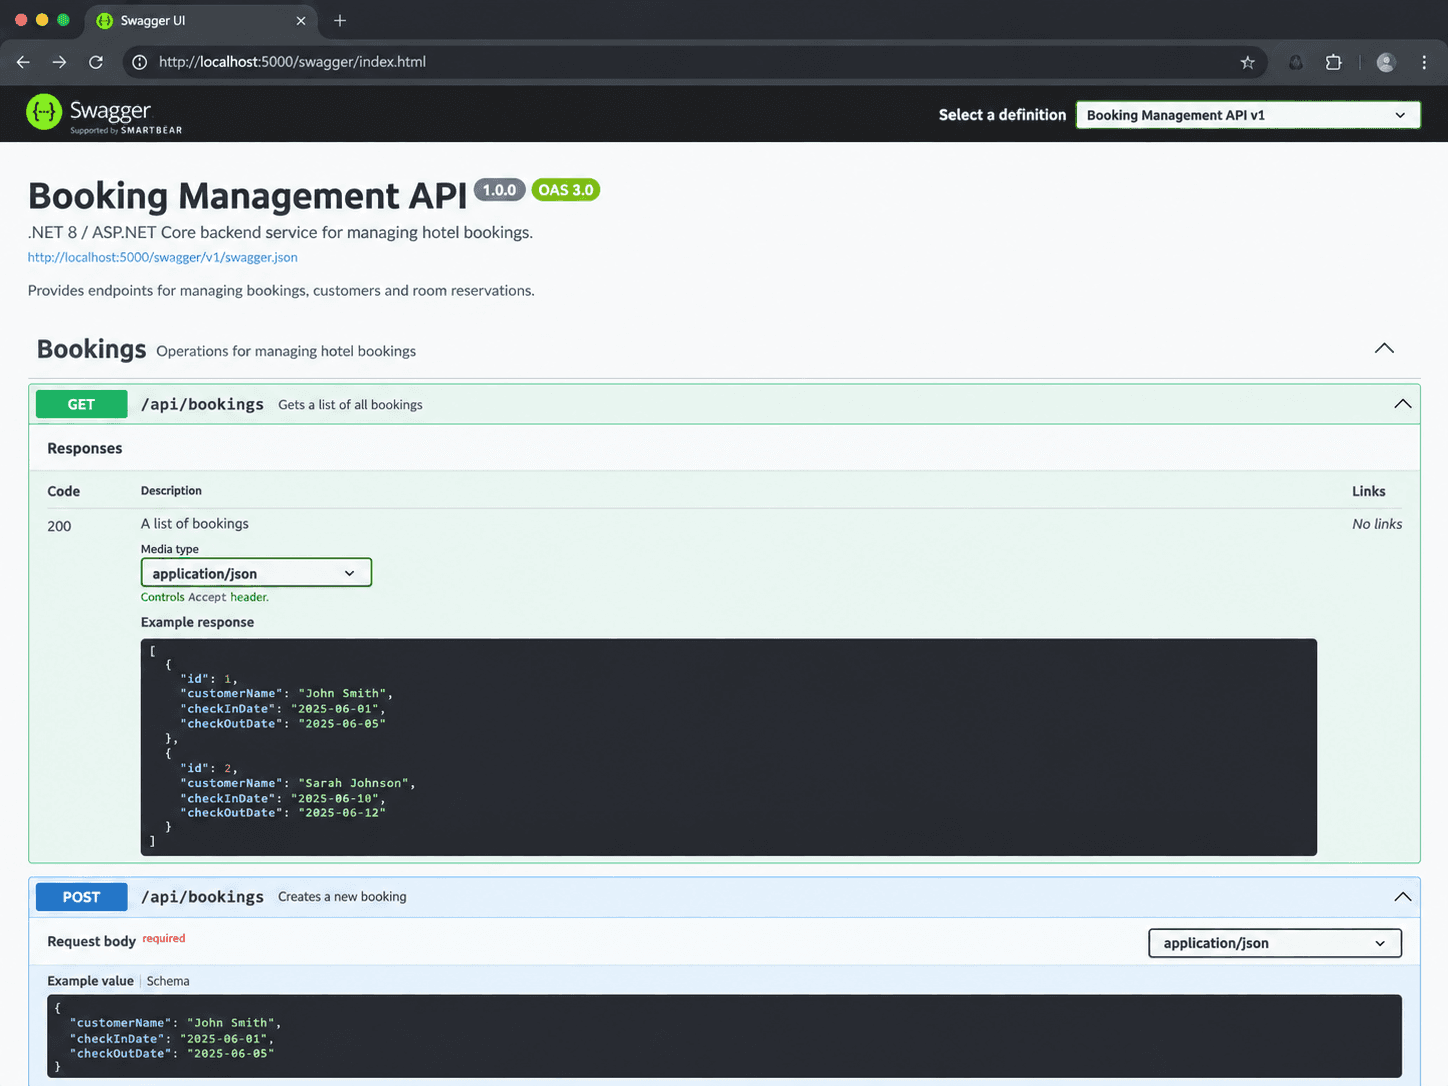Click the "Creates a new booking" summary
The width and height of the screenshot is (1448, 1086).
point(342,897)
